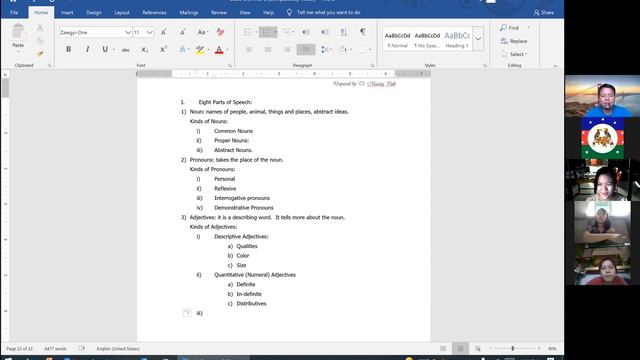Toggle Subscript formatting

click(144, 50)
